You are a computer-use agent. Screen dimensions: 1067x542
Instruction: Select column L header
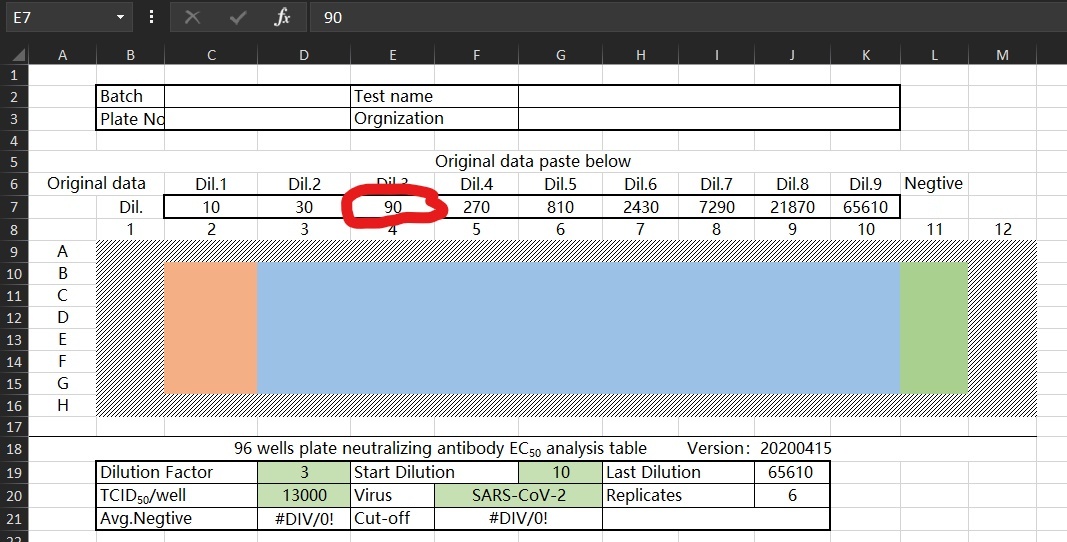point(934,56)
